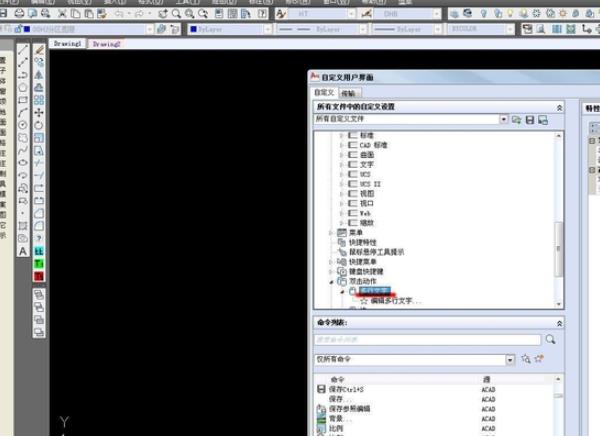The height and width of the screenshot is (436, 600).
Task: Select 保存Ctrl+S command in list
Action: tap(351, 389)
